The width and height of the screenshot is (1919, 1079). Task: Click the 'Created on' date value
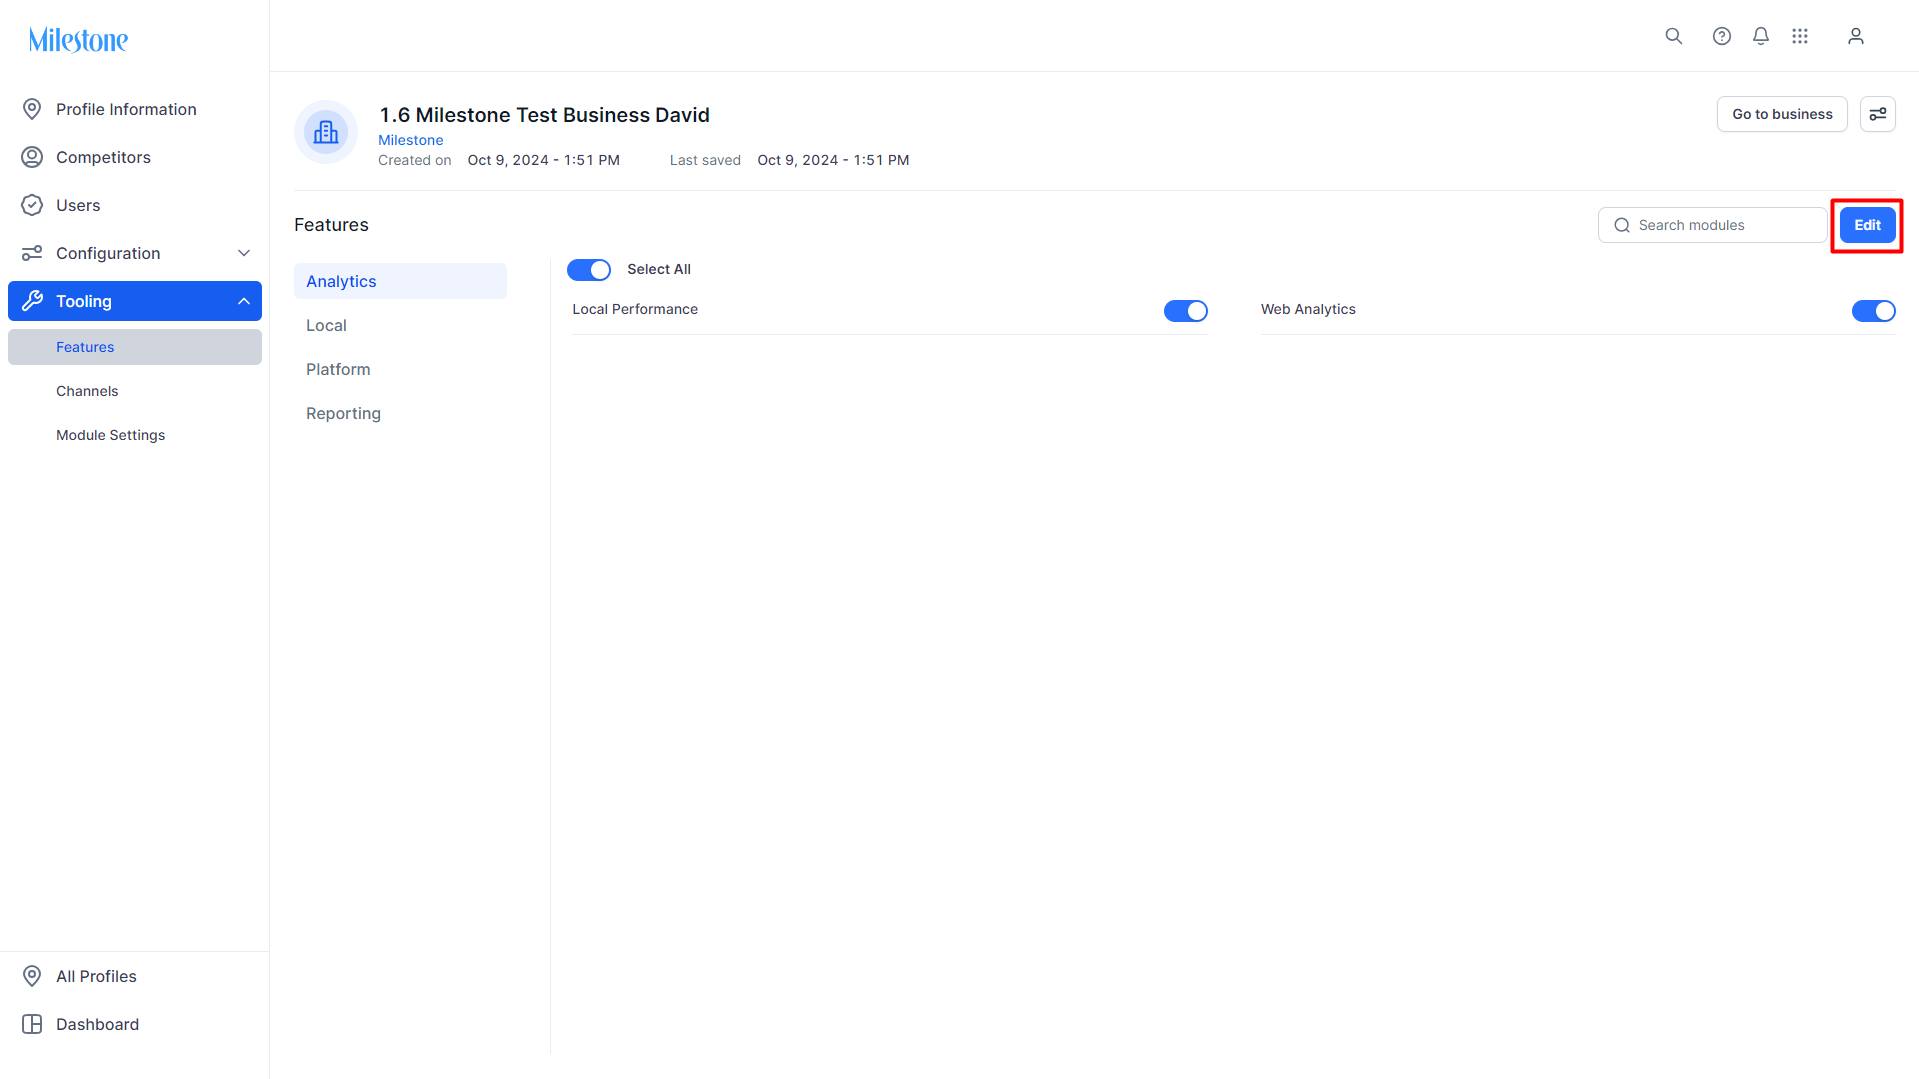[x=544, y=160]
